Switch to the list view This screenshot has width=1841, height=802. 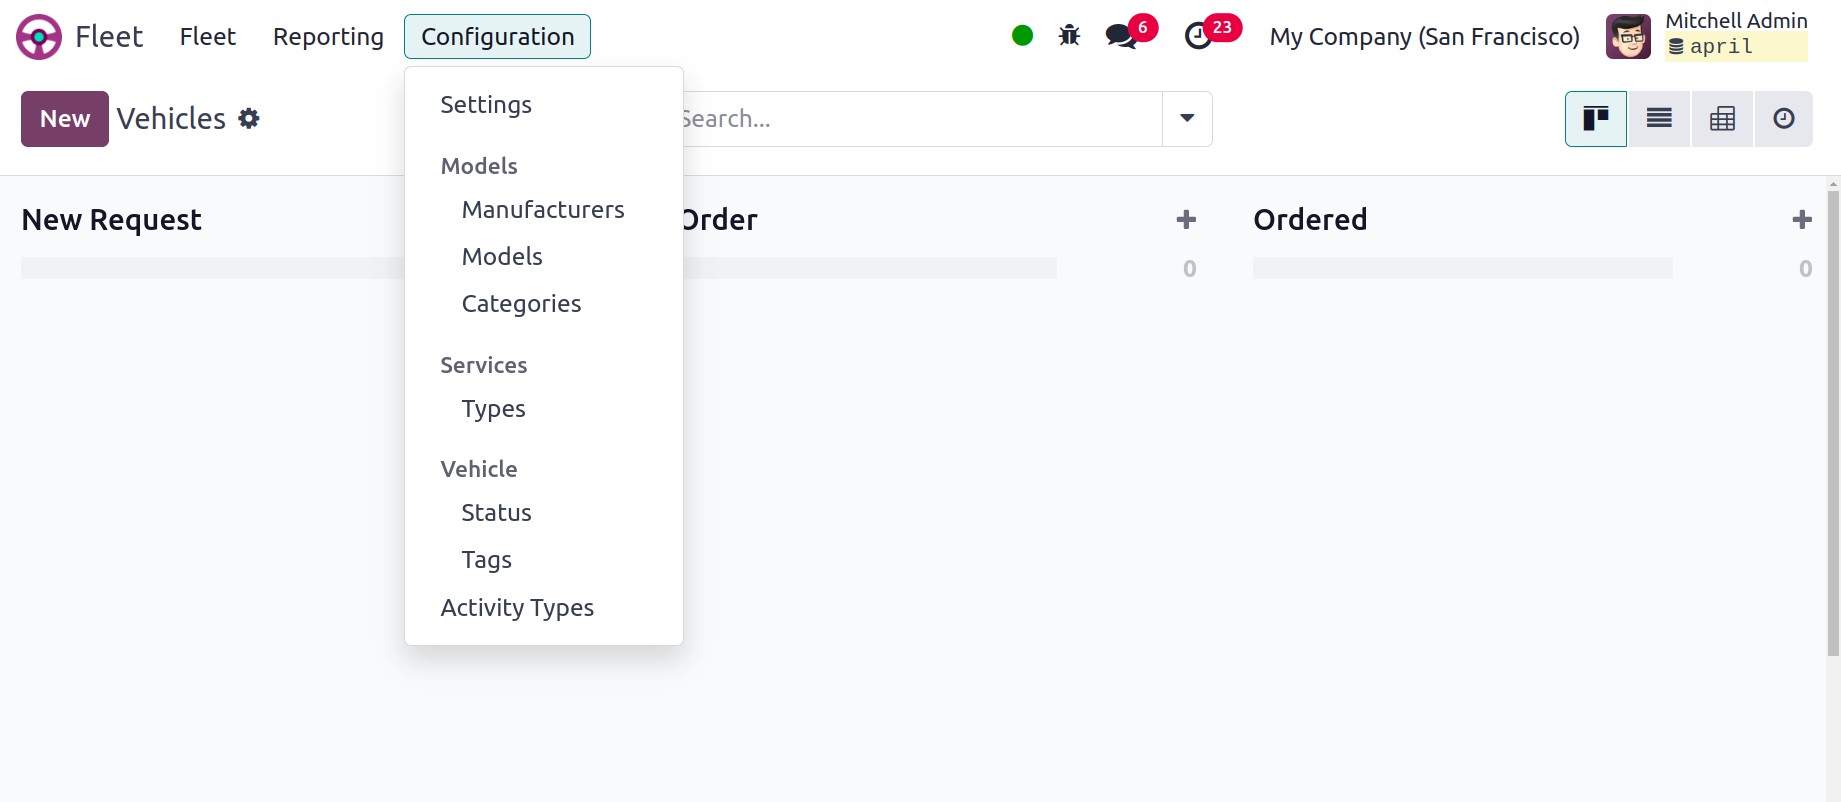pyautogui.click(x=1659, y=119)
